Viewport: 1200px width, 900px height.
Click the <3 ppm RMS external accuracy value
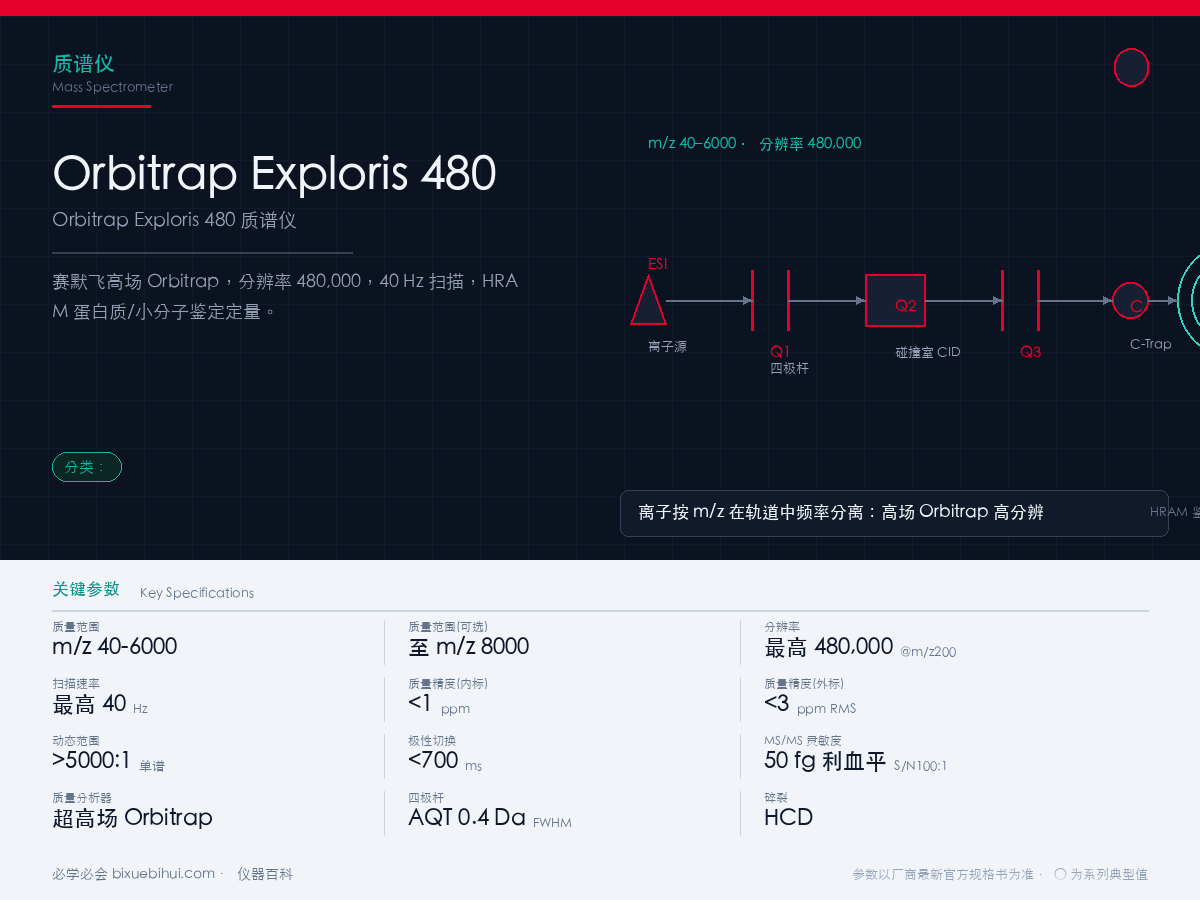(810, 704)
